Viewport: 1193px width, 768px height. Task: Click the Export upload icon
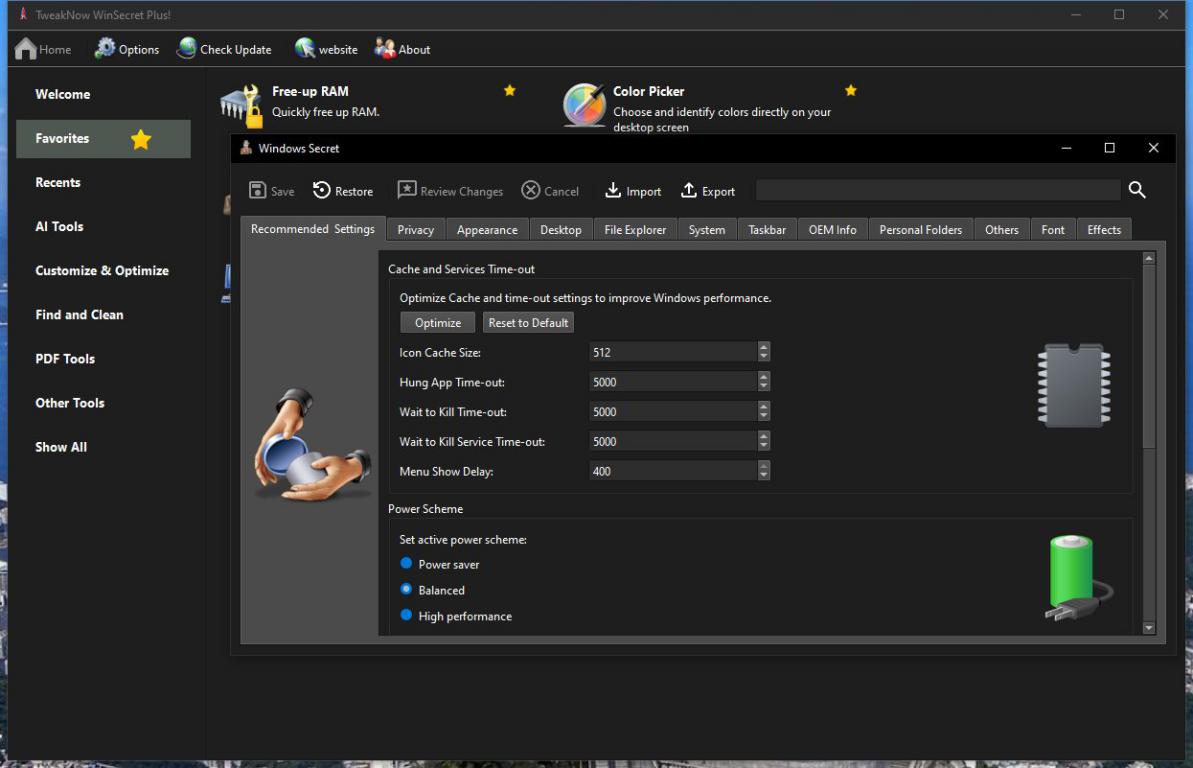[x=689, y=191]
